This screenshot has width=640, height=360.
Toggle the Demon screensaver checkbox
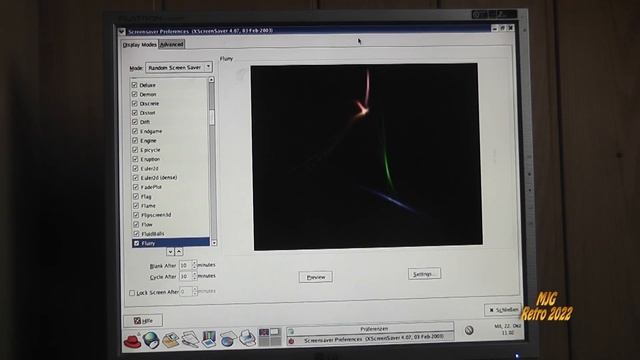click(134, 94)
